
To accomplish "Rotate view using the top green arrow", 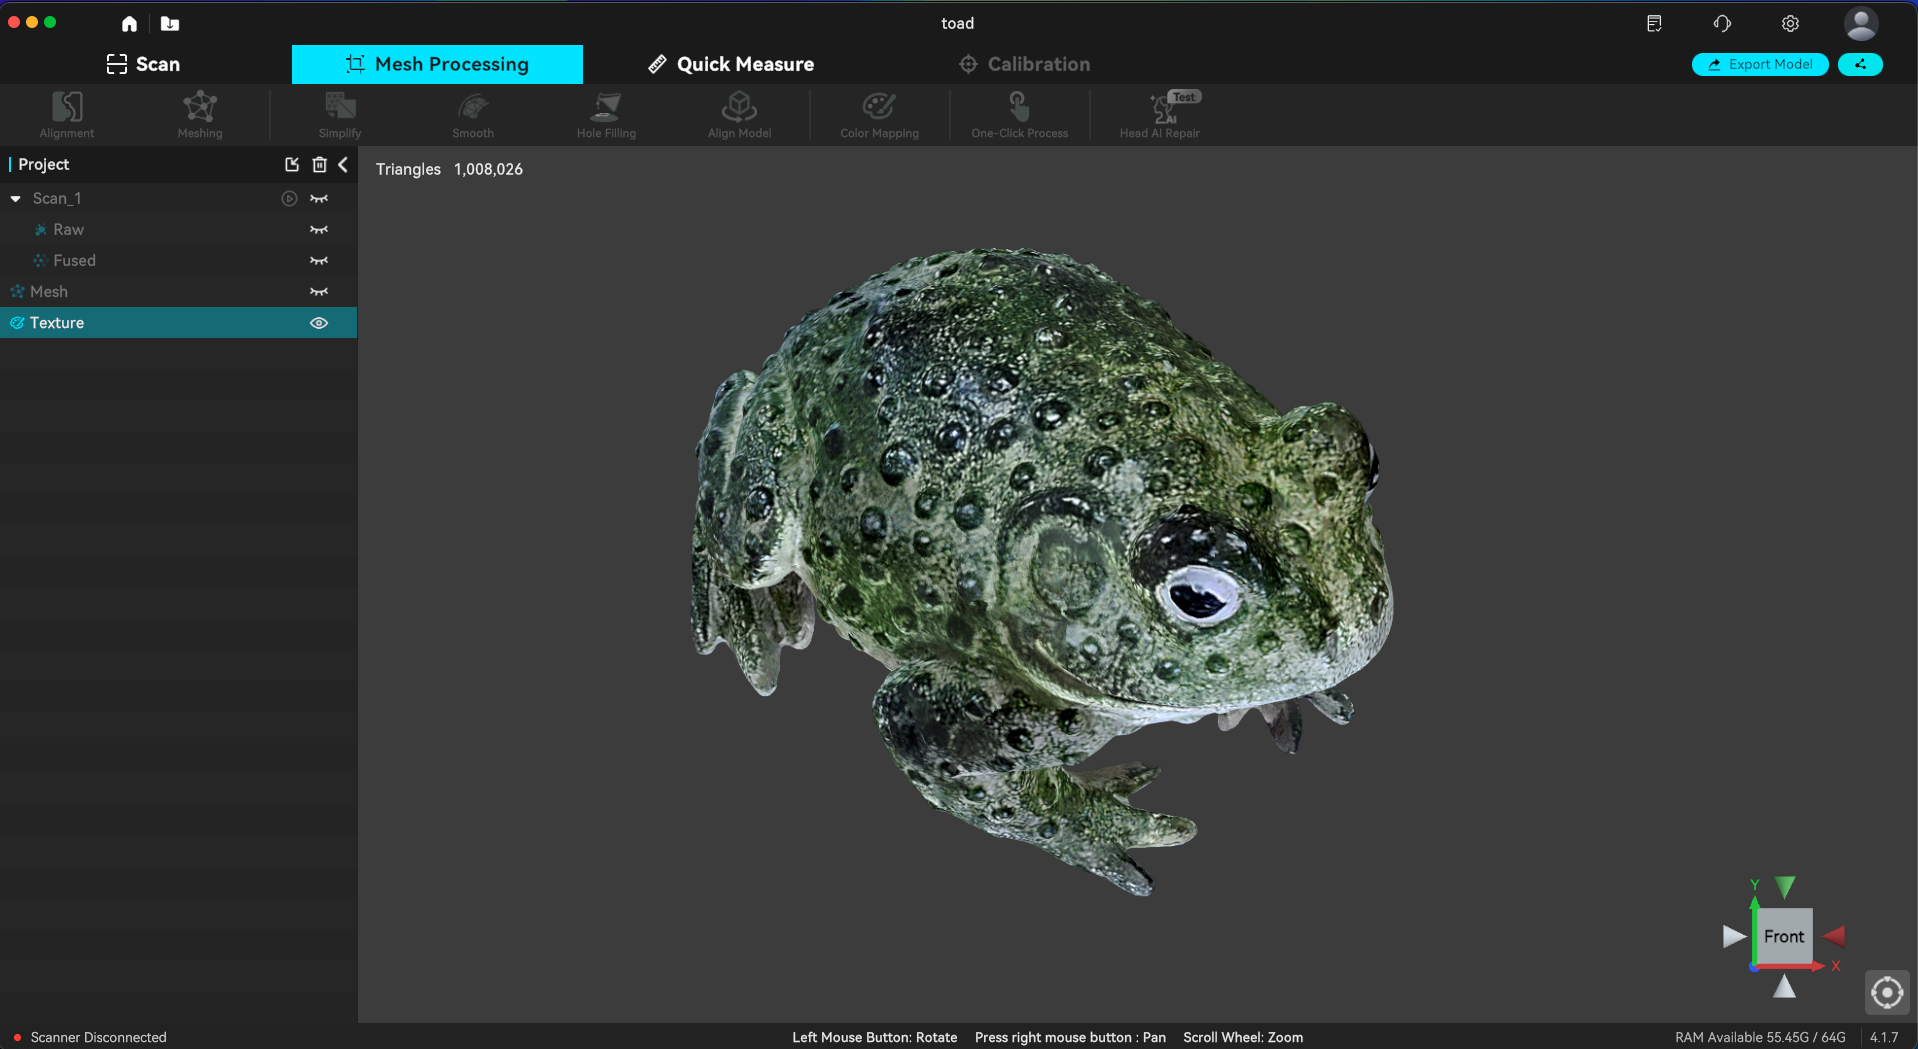I will pyautogui.click(x=1784, y=886).
